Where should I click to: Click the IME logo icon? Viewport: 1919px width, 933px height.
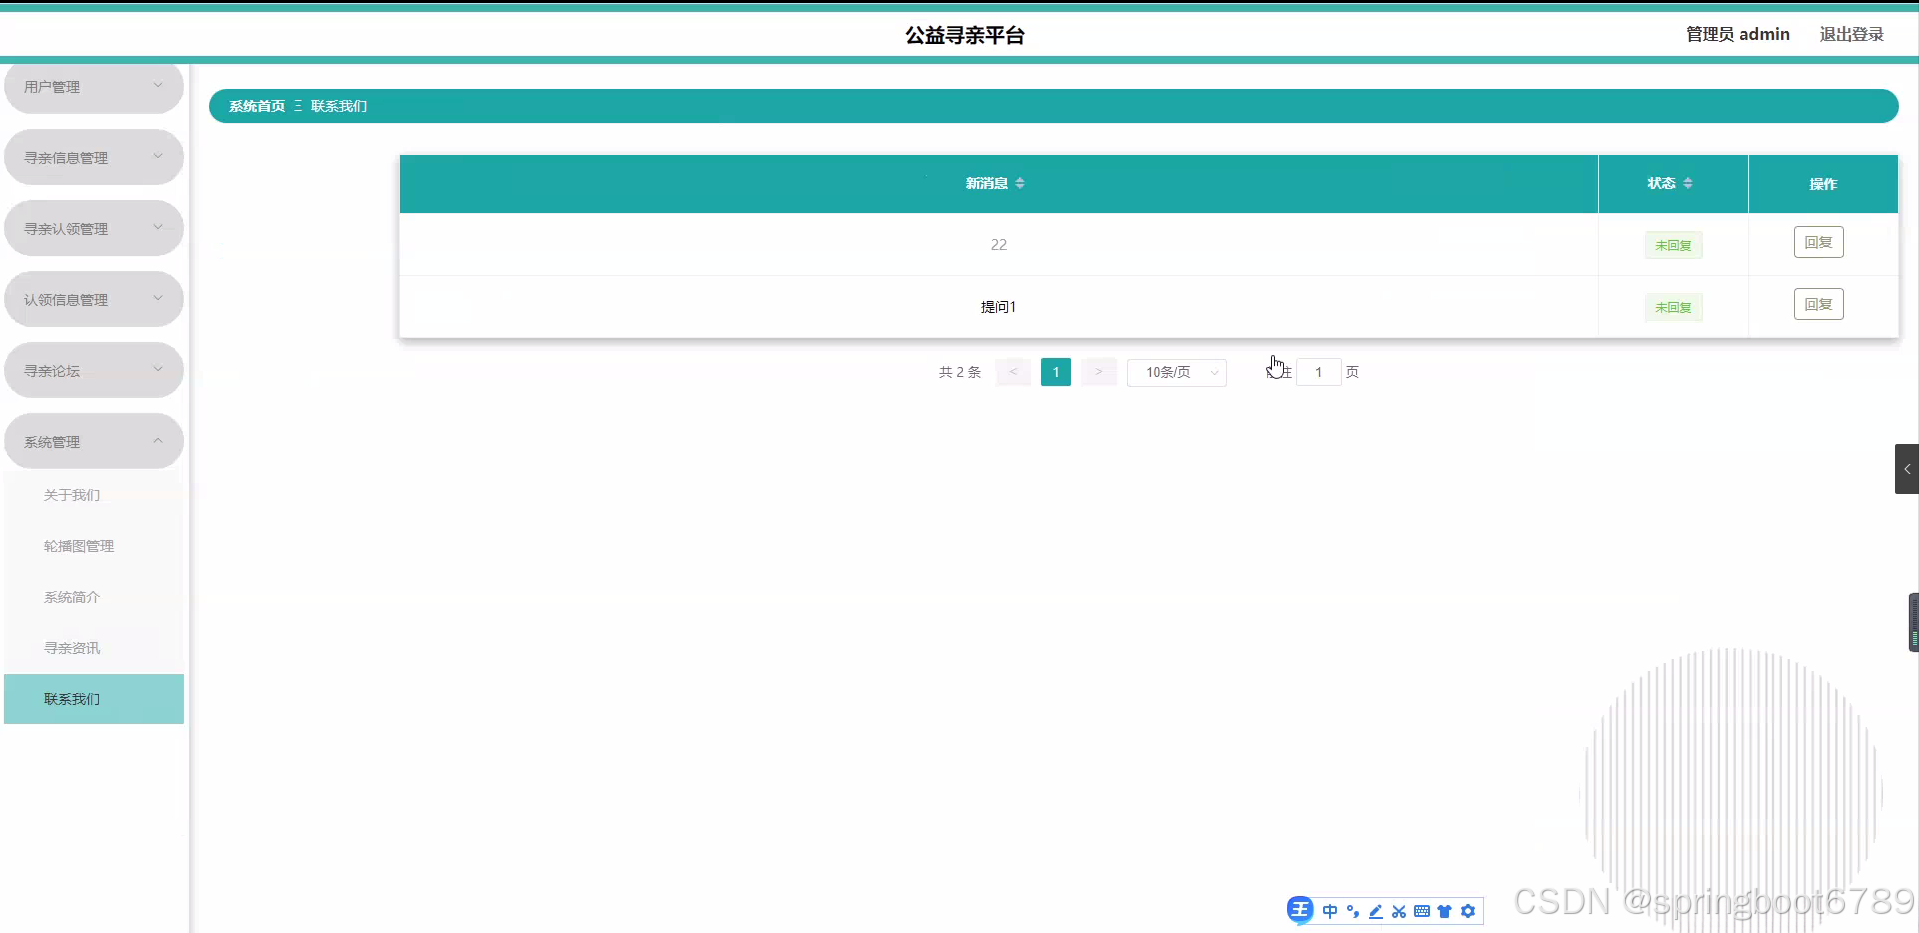[x=1300, y=910]
